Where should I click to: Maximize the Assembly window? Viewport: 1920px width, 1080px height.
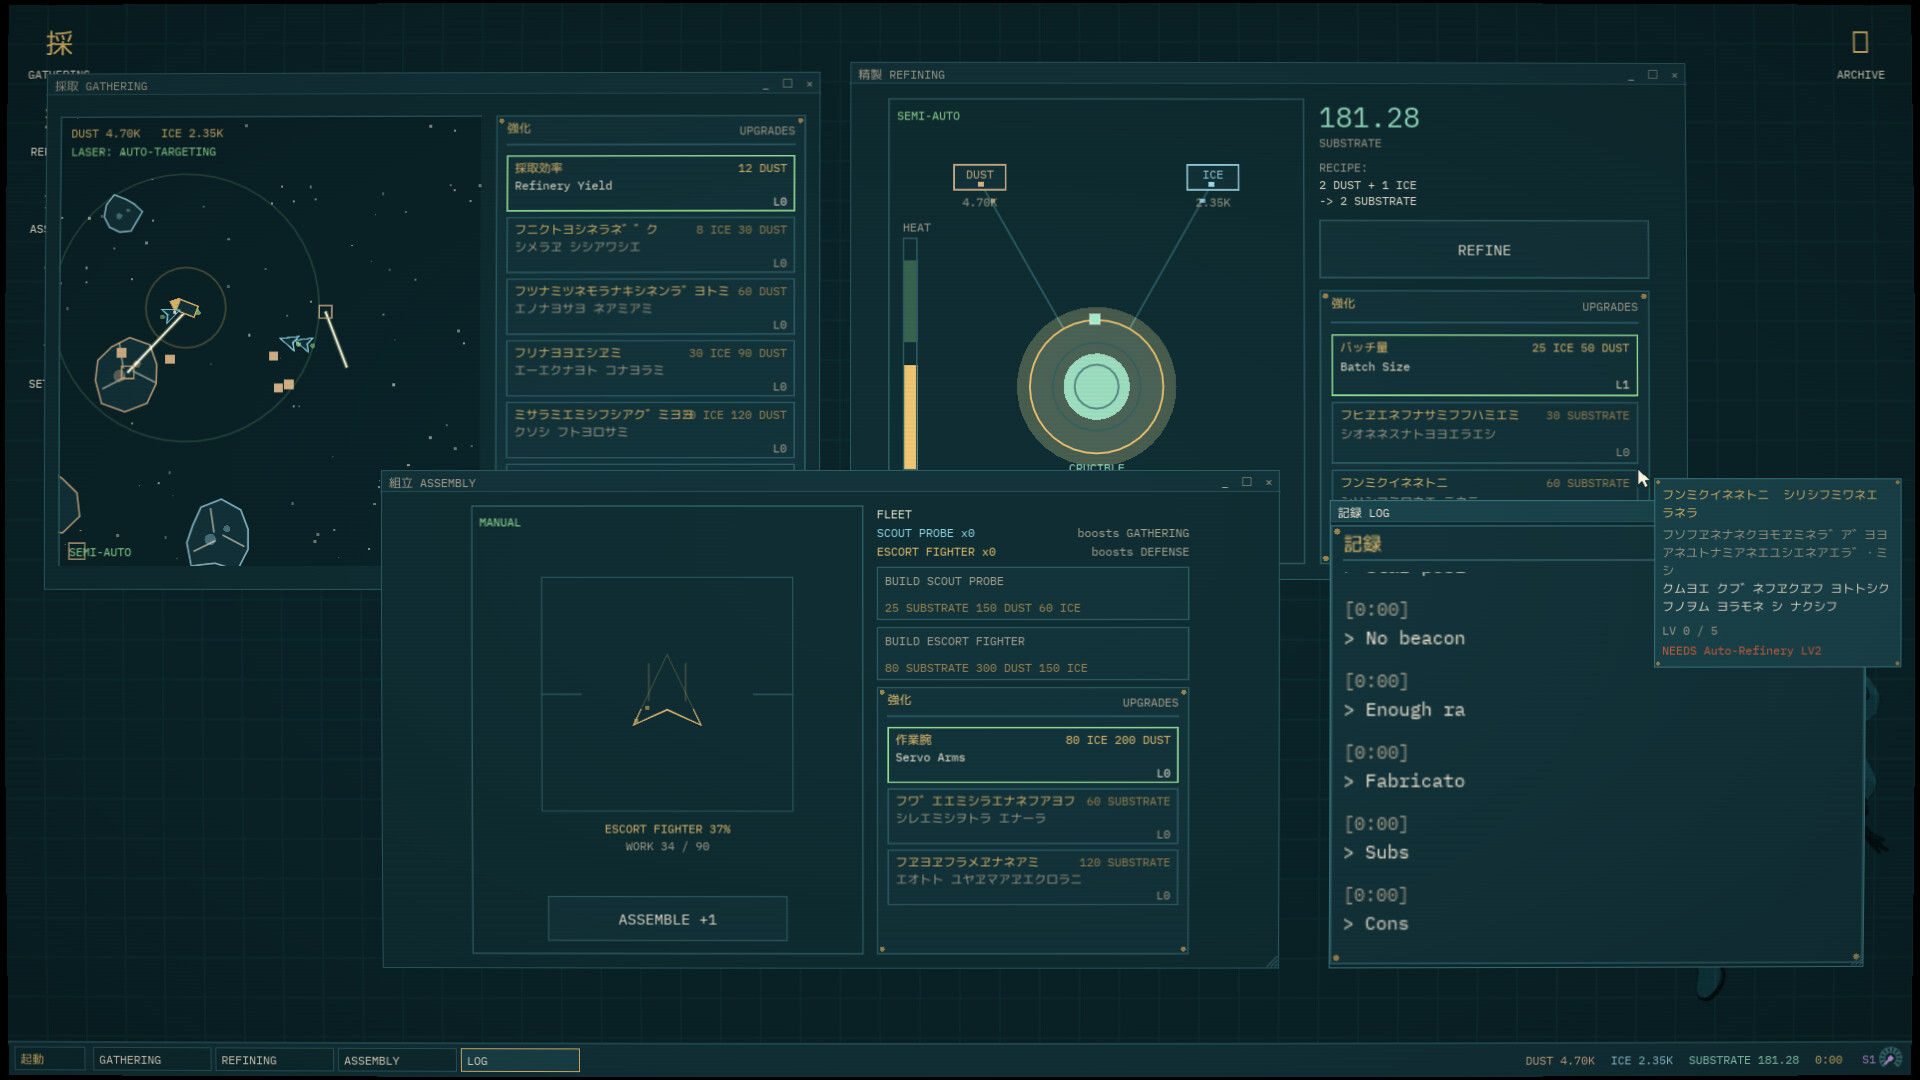1247,482
